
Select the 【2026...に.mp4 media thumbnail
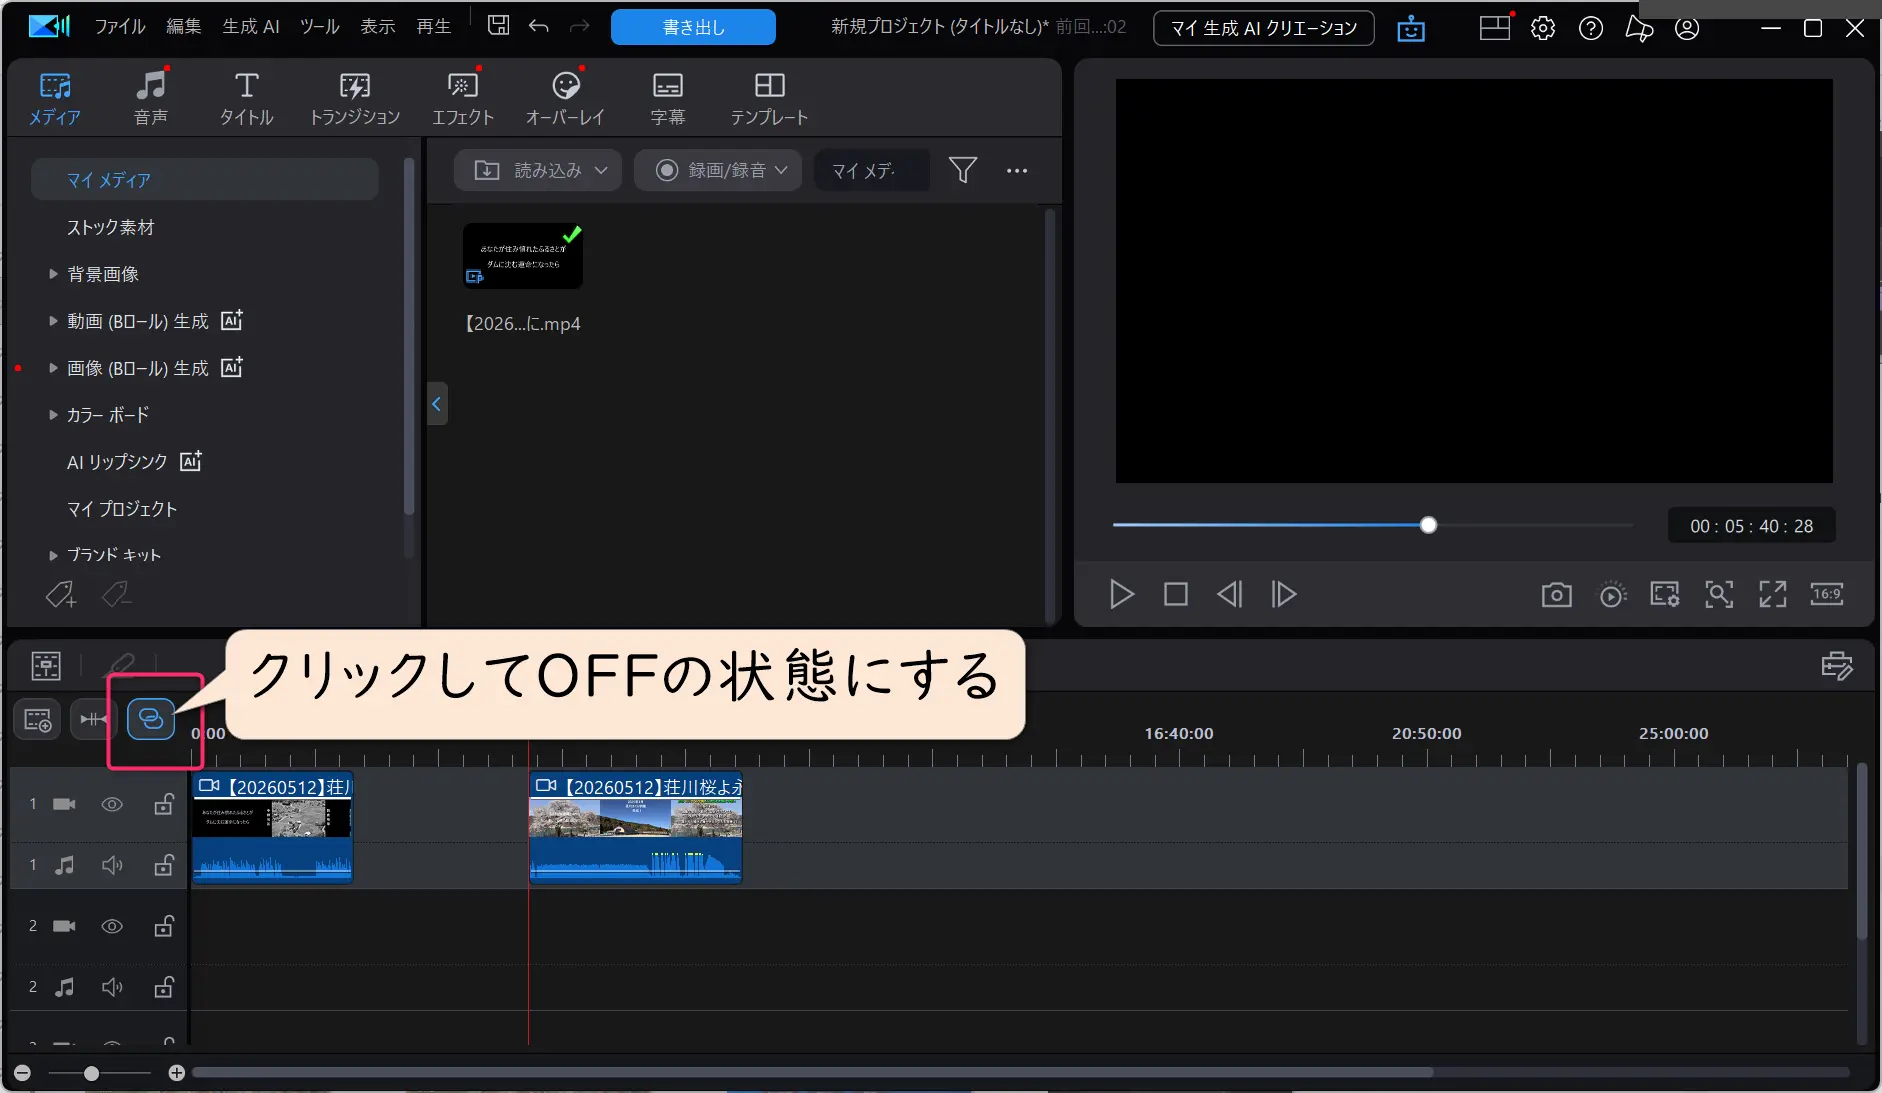pyautogui.click(x=523, y=256)
